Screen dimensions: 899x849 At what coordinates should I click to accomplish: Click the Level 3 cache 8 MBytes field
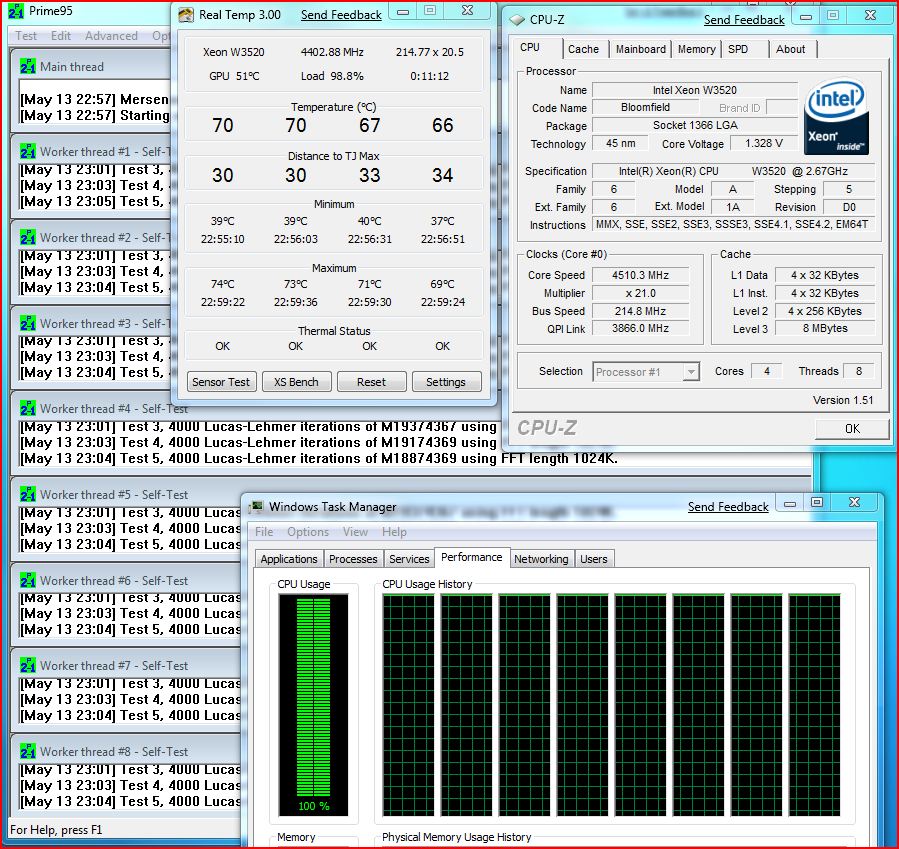coord(824,328)
